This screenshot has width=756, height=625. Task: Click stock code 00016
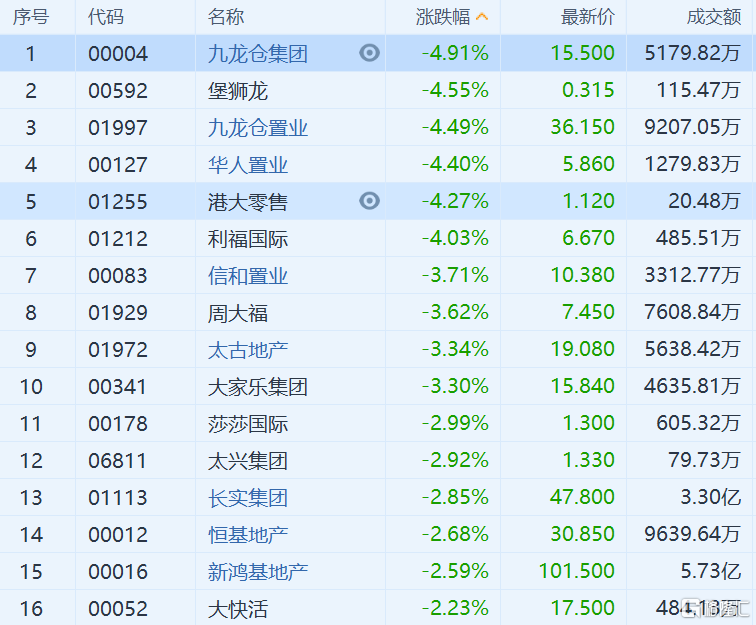118,572
